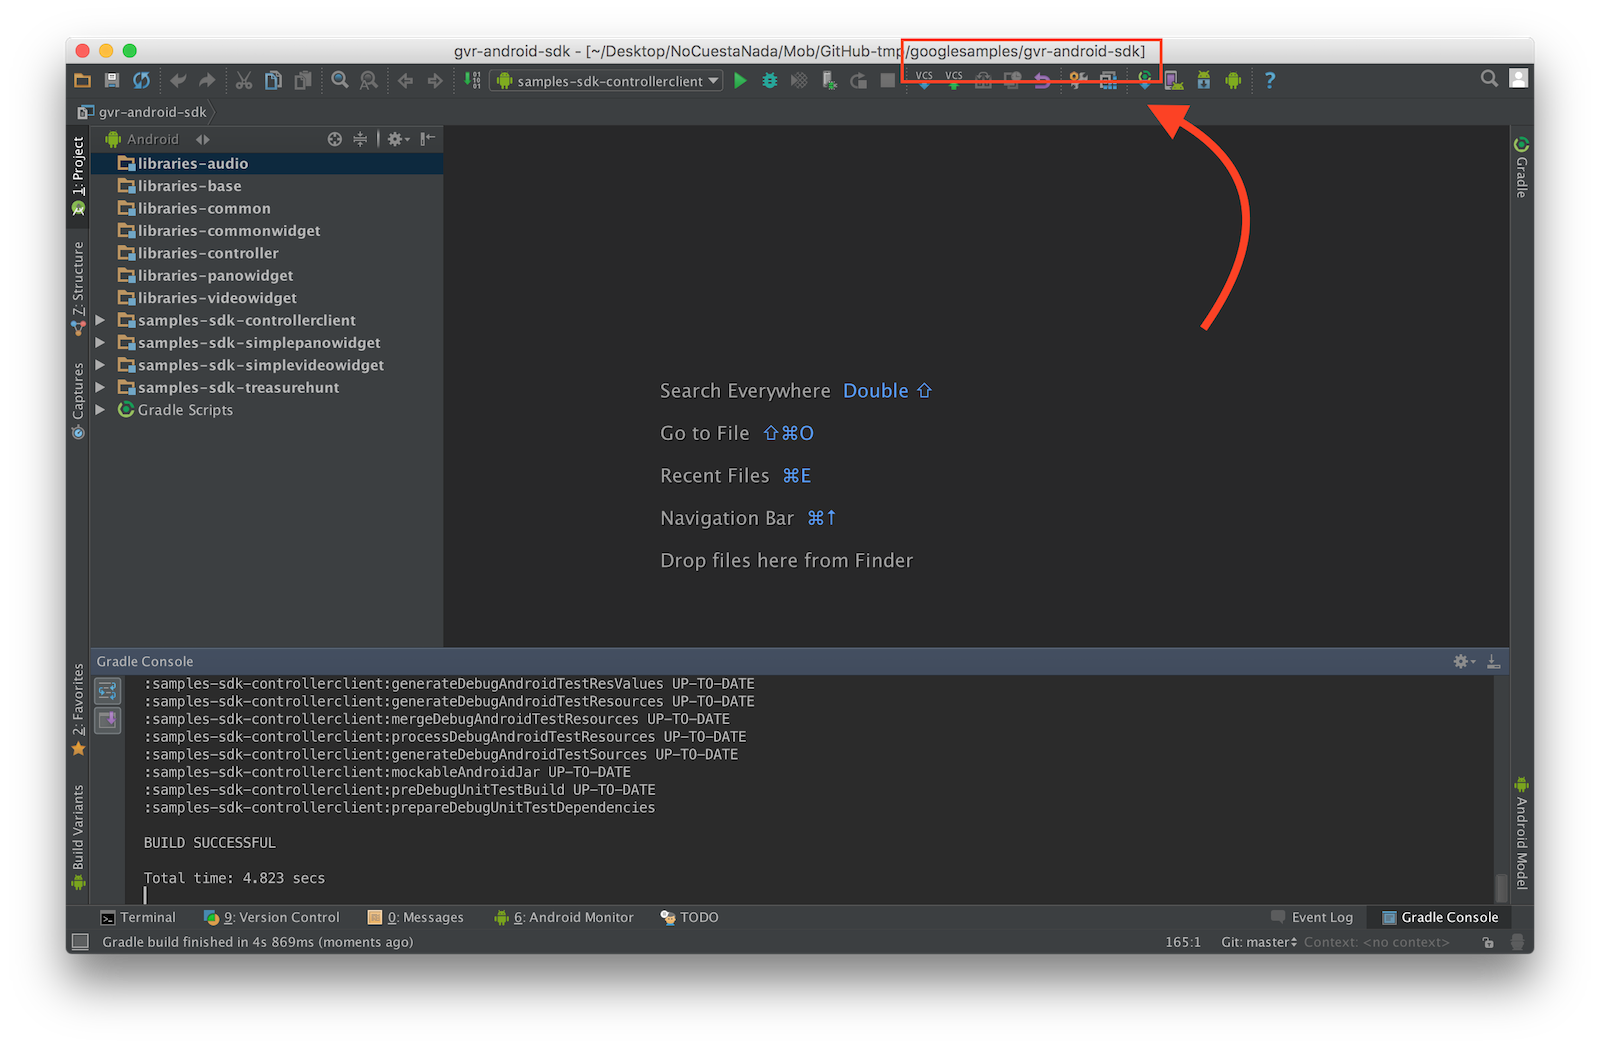
Task: Open the Terminal tool window
Action: point(138,917)
